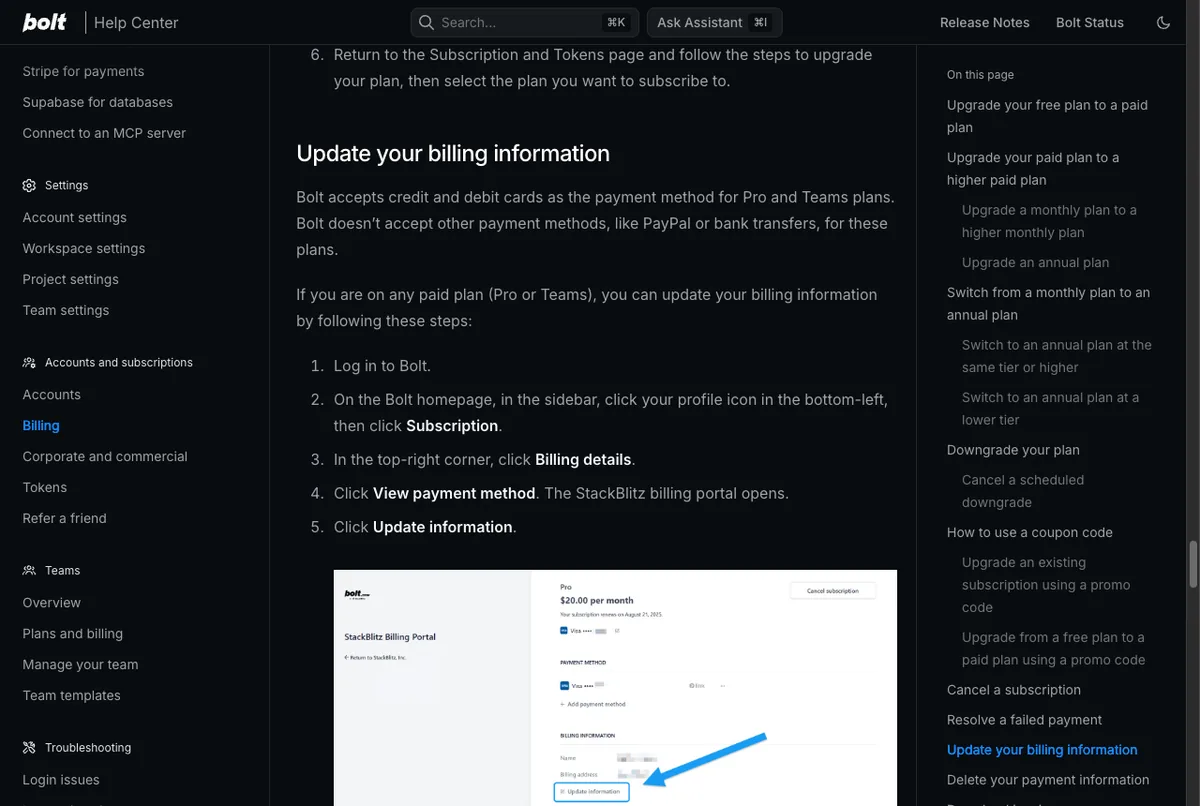
Task: Jump to Downgrade your plan section
Action: (1013, 450)
